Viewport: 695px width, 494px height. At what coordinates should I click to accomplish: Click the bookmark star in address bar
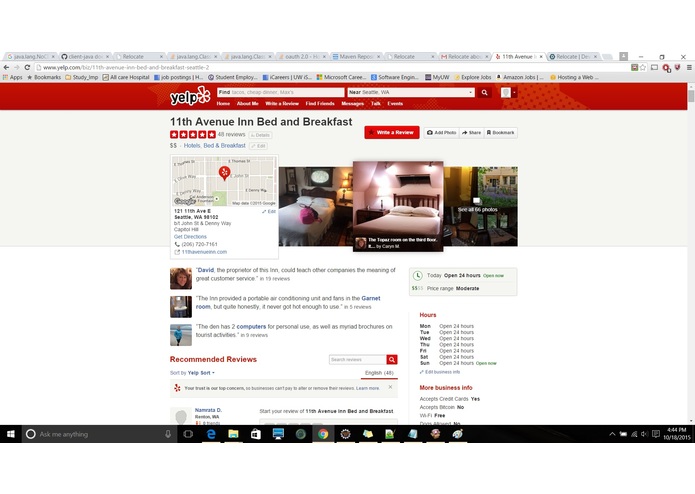click(x=643, y=67)
